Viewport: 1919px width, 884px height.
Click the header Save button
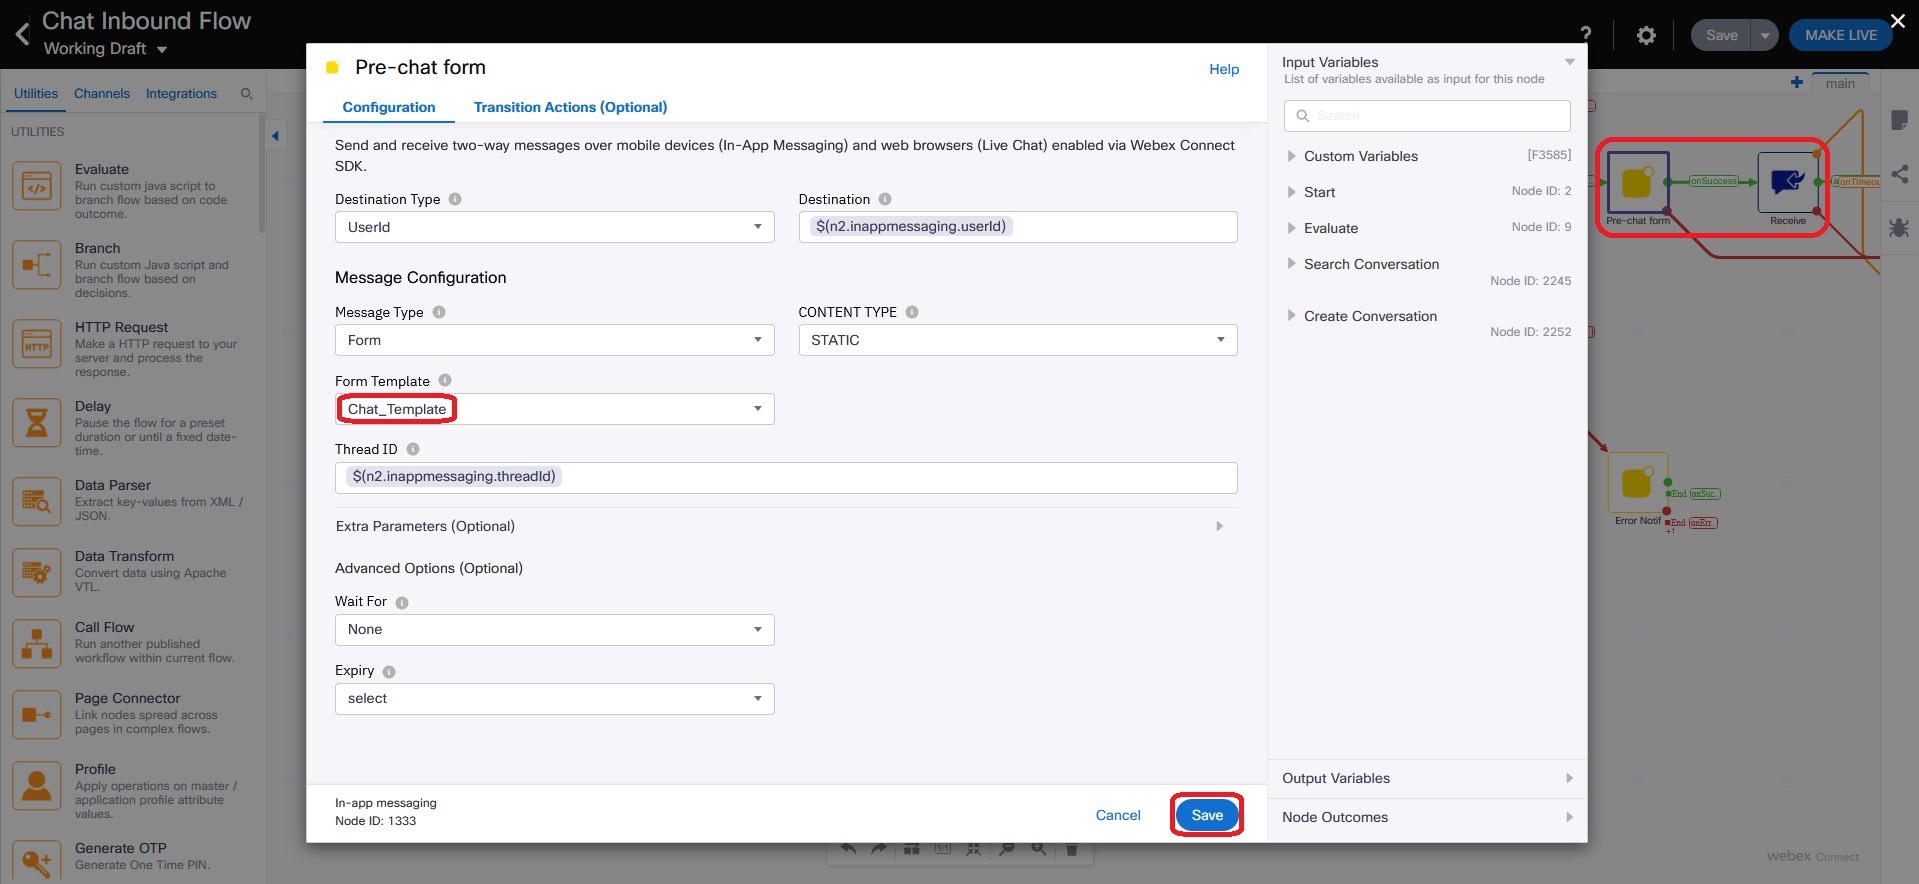[1721, 35]
